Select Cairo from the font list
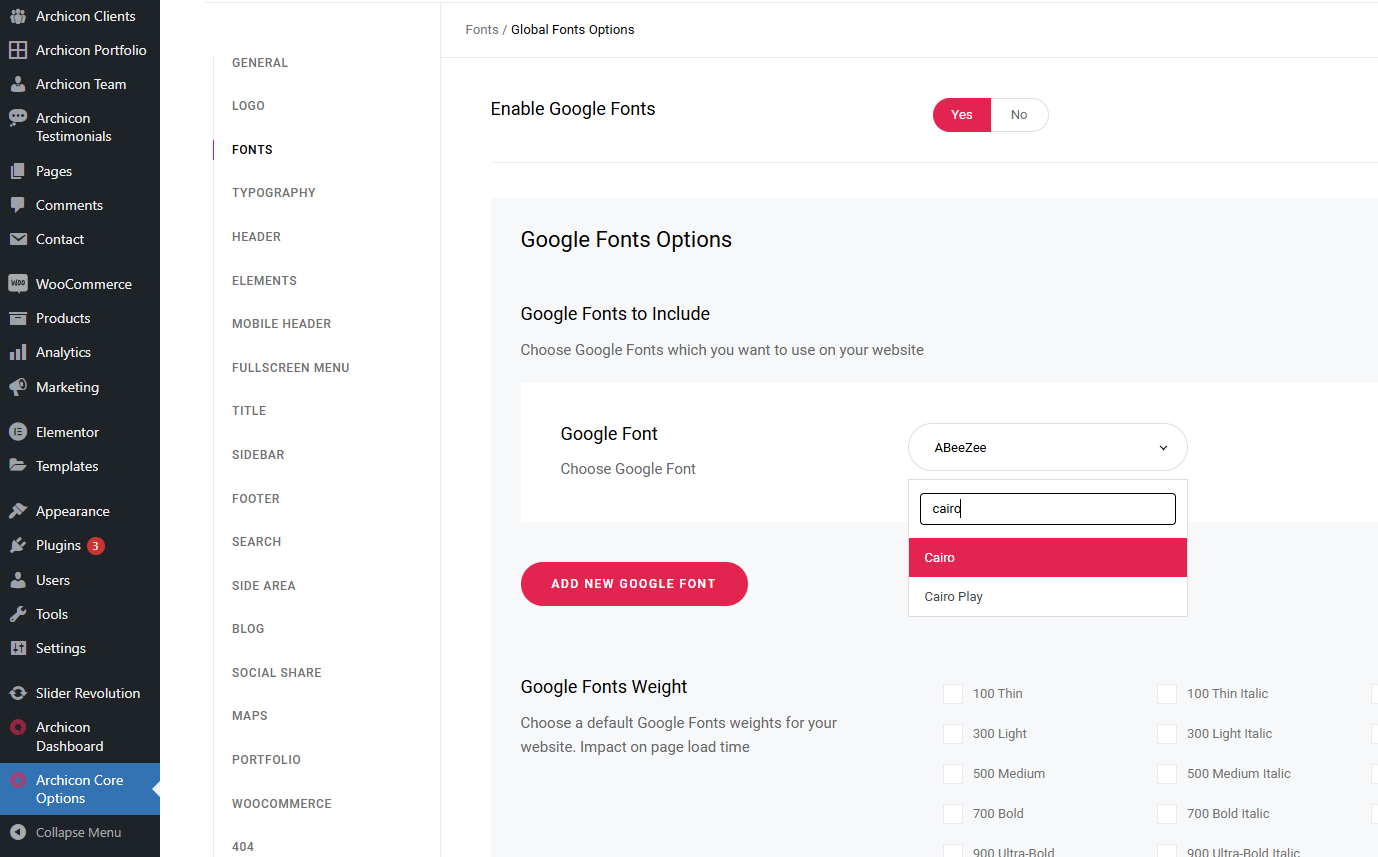The image size is (1378, 857). [1047, 558]
